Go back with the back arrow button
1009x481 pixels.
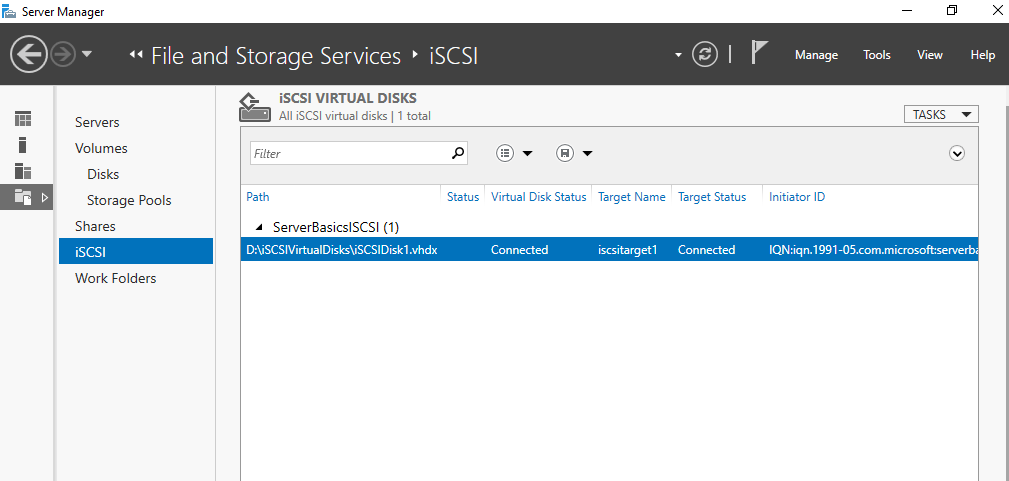pos(28,55)
